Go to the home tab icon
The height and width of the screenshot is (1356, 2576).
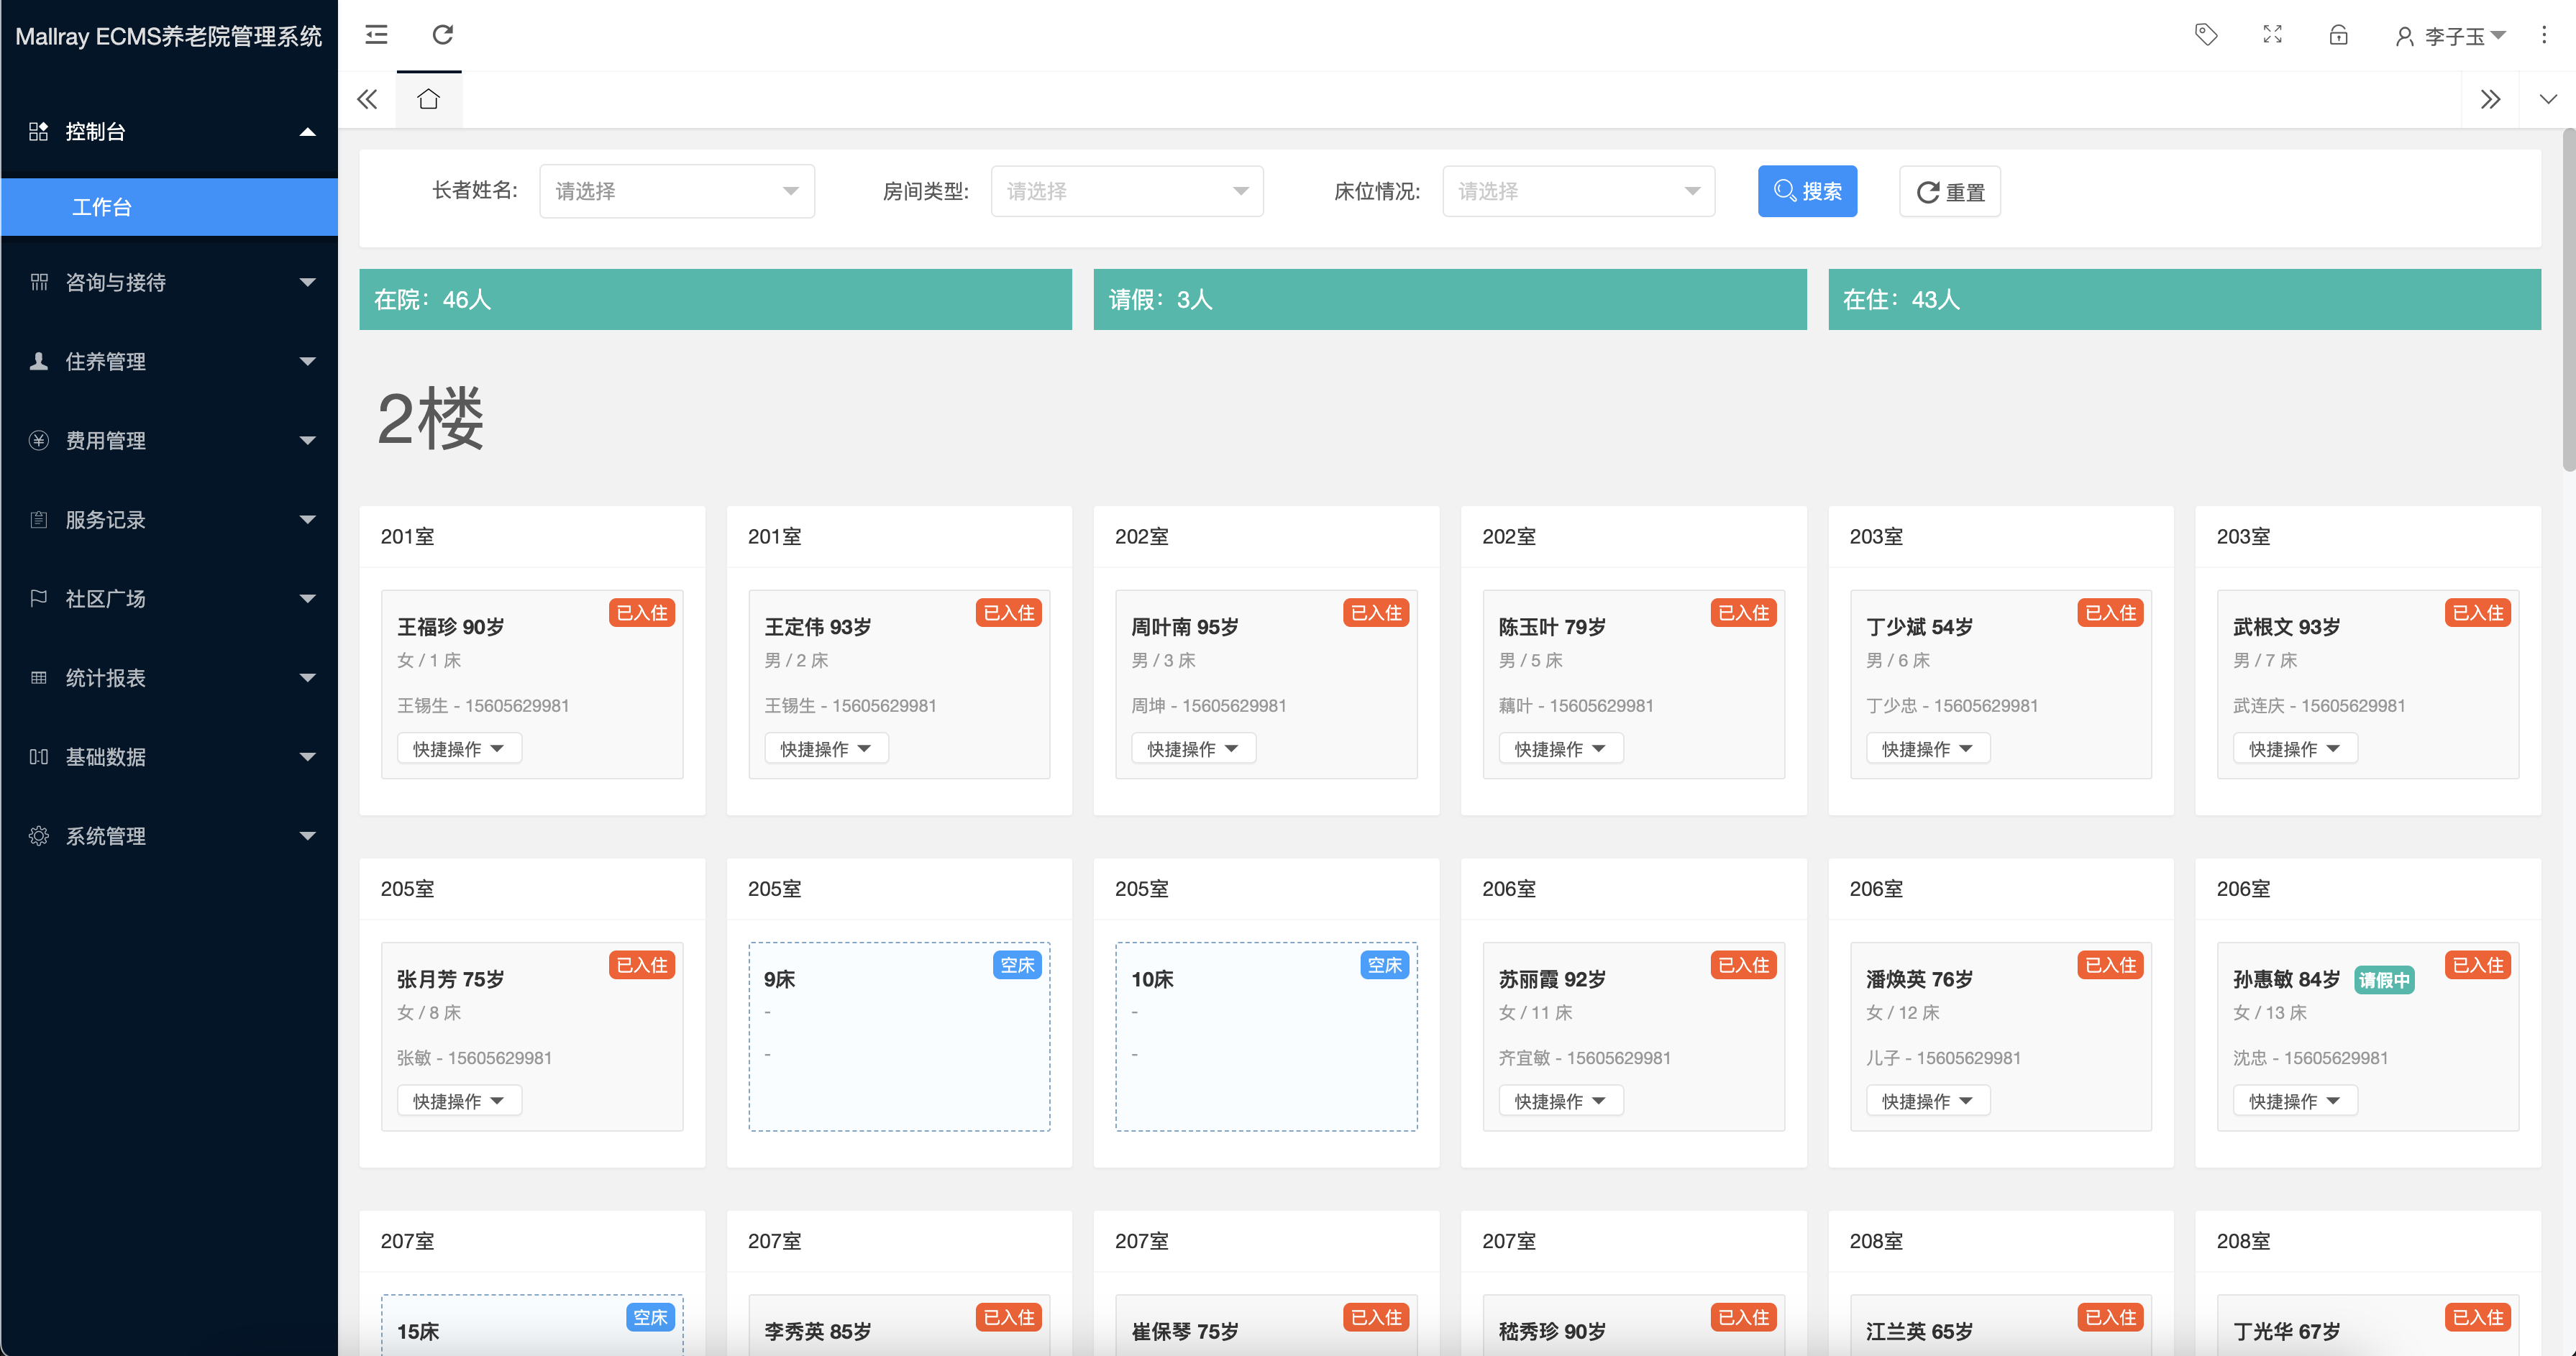coord(429,99)
